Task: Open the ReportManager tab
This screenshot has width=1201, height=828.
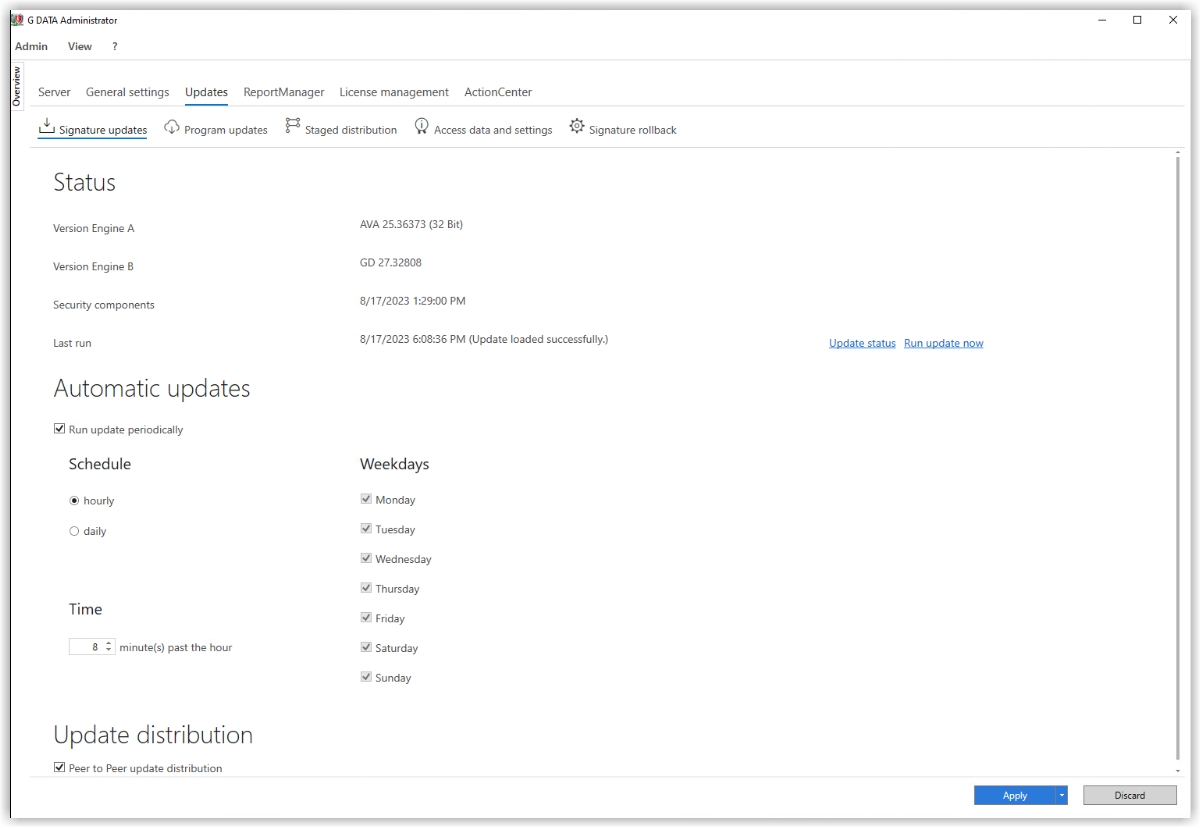Action: tap(284, 92)
